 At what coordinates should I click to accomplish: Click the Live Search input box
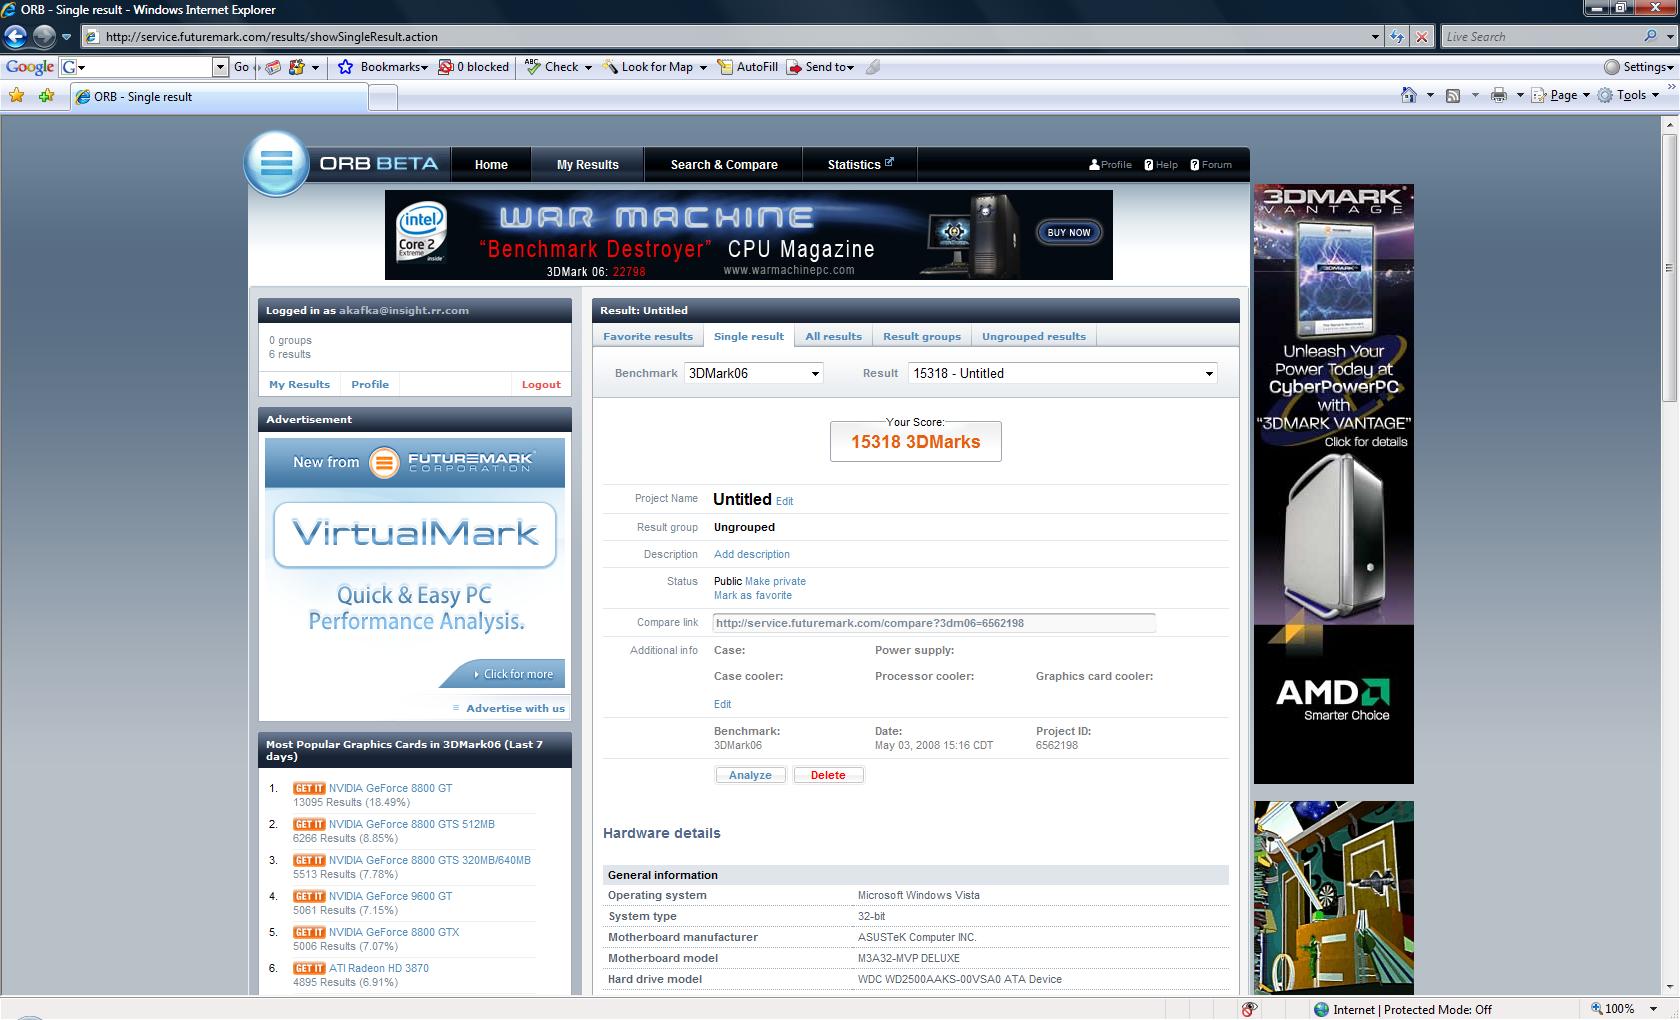click(x=1540, y=36)
